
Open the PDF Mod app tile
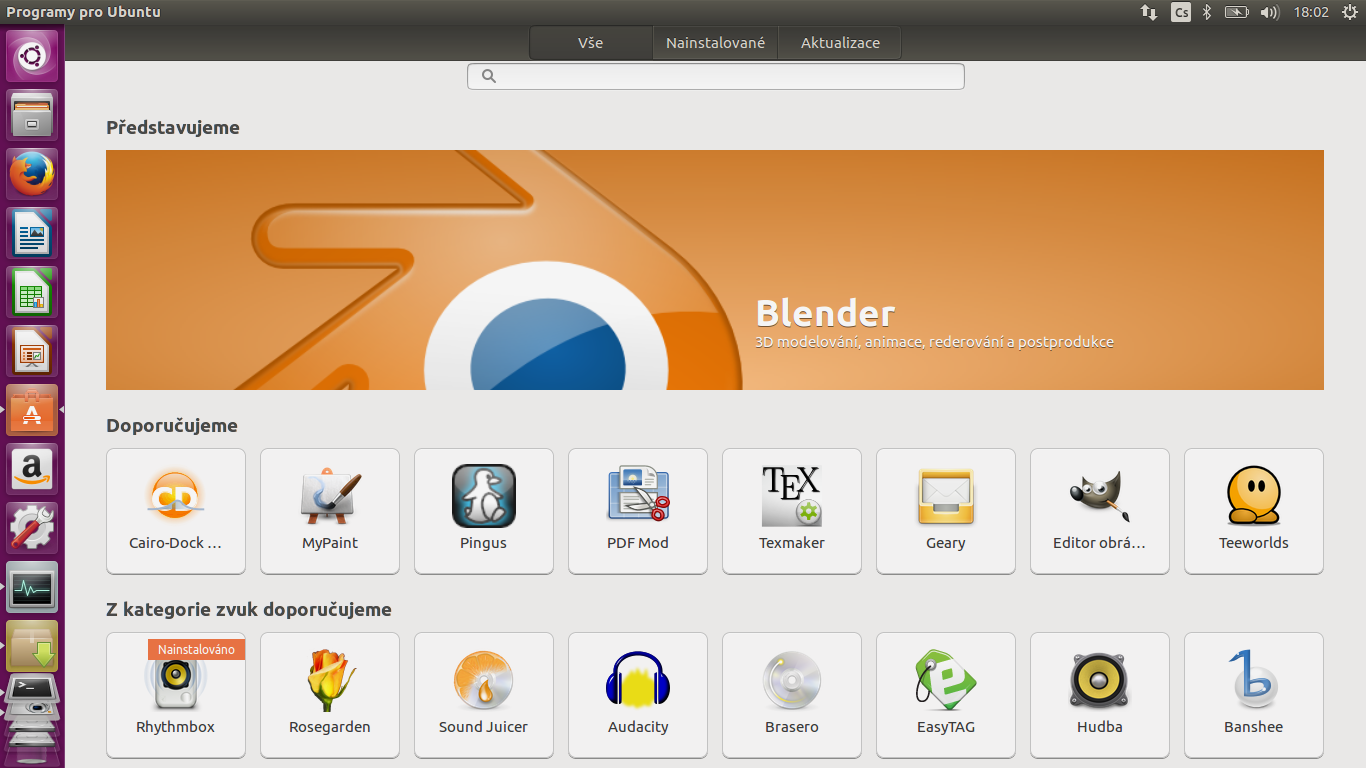click(x=638, y=511)
